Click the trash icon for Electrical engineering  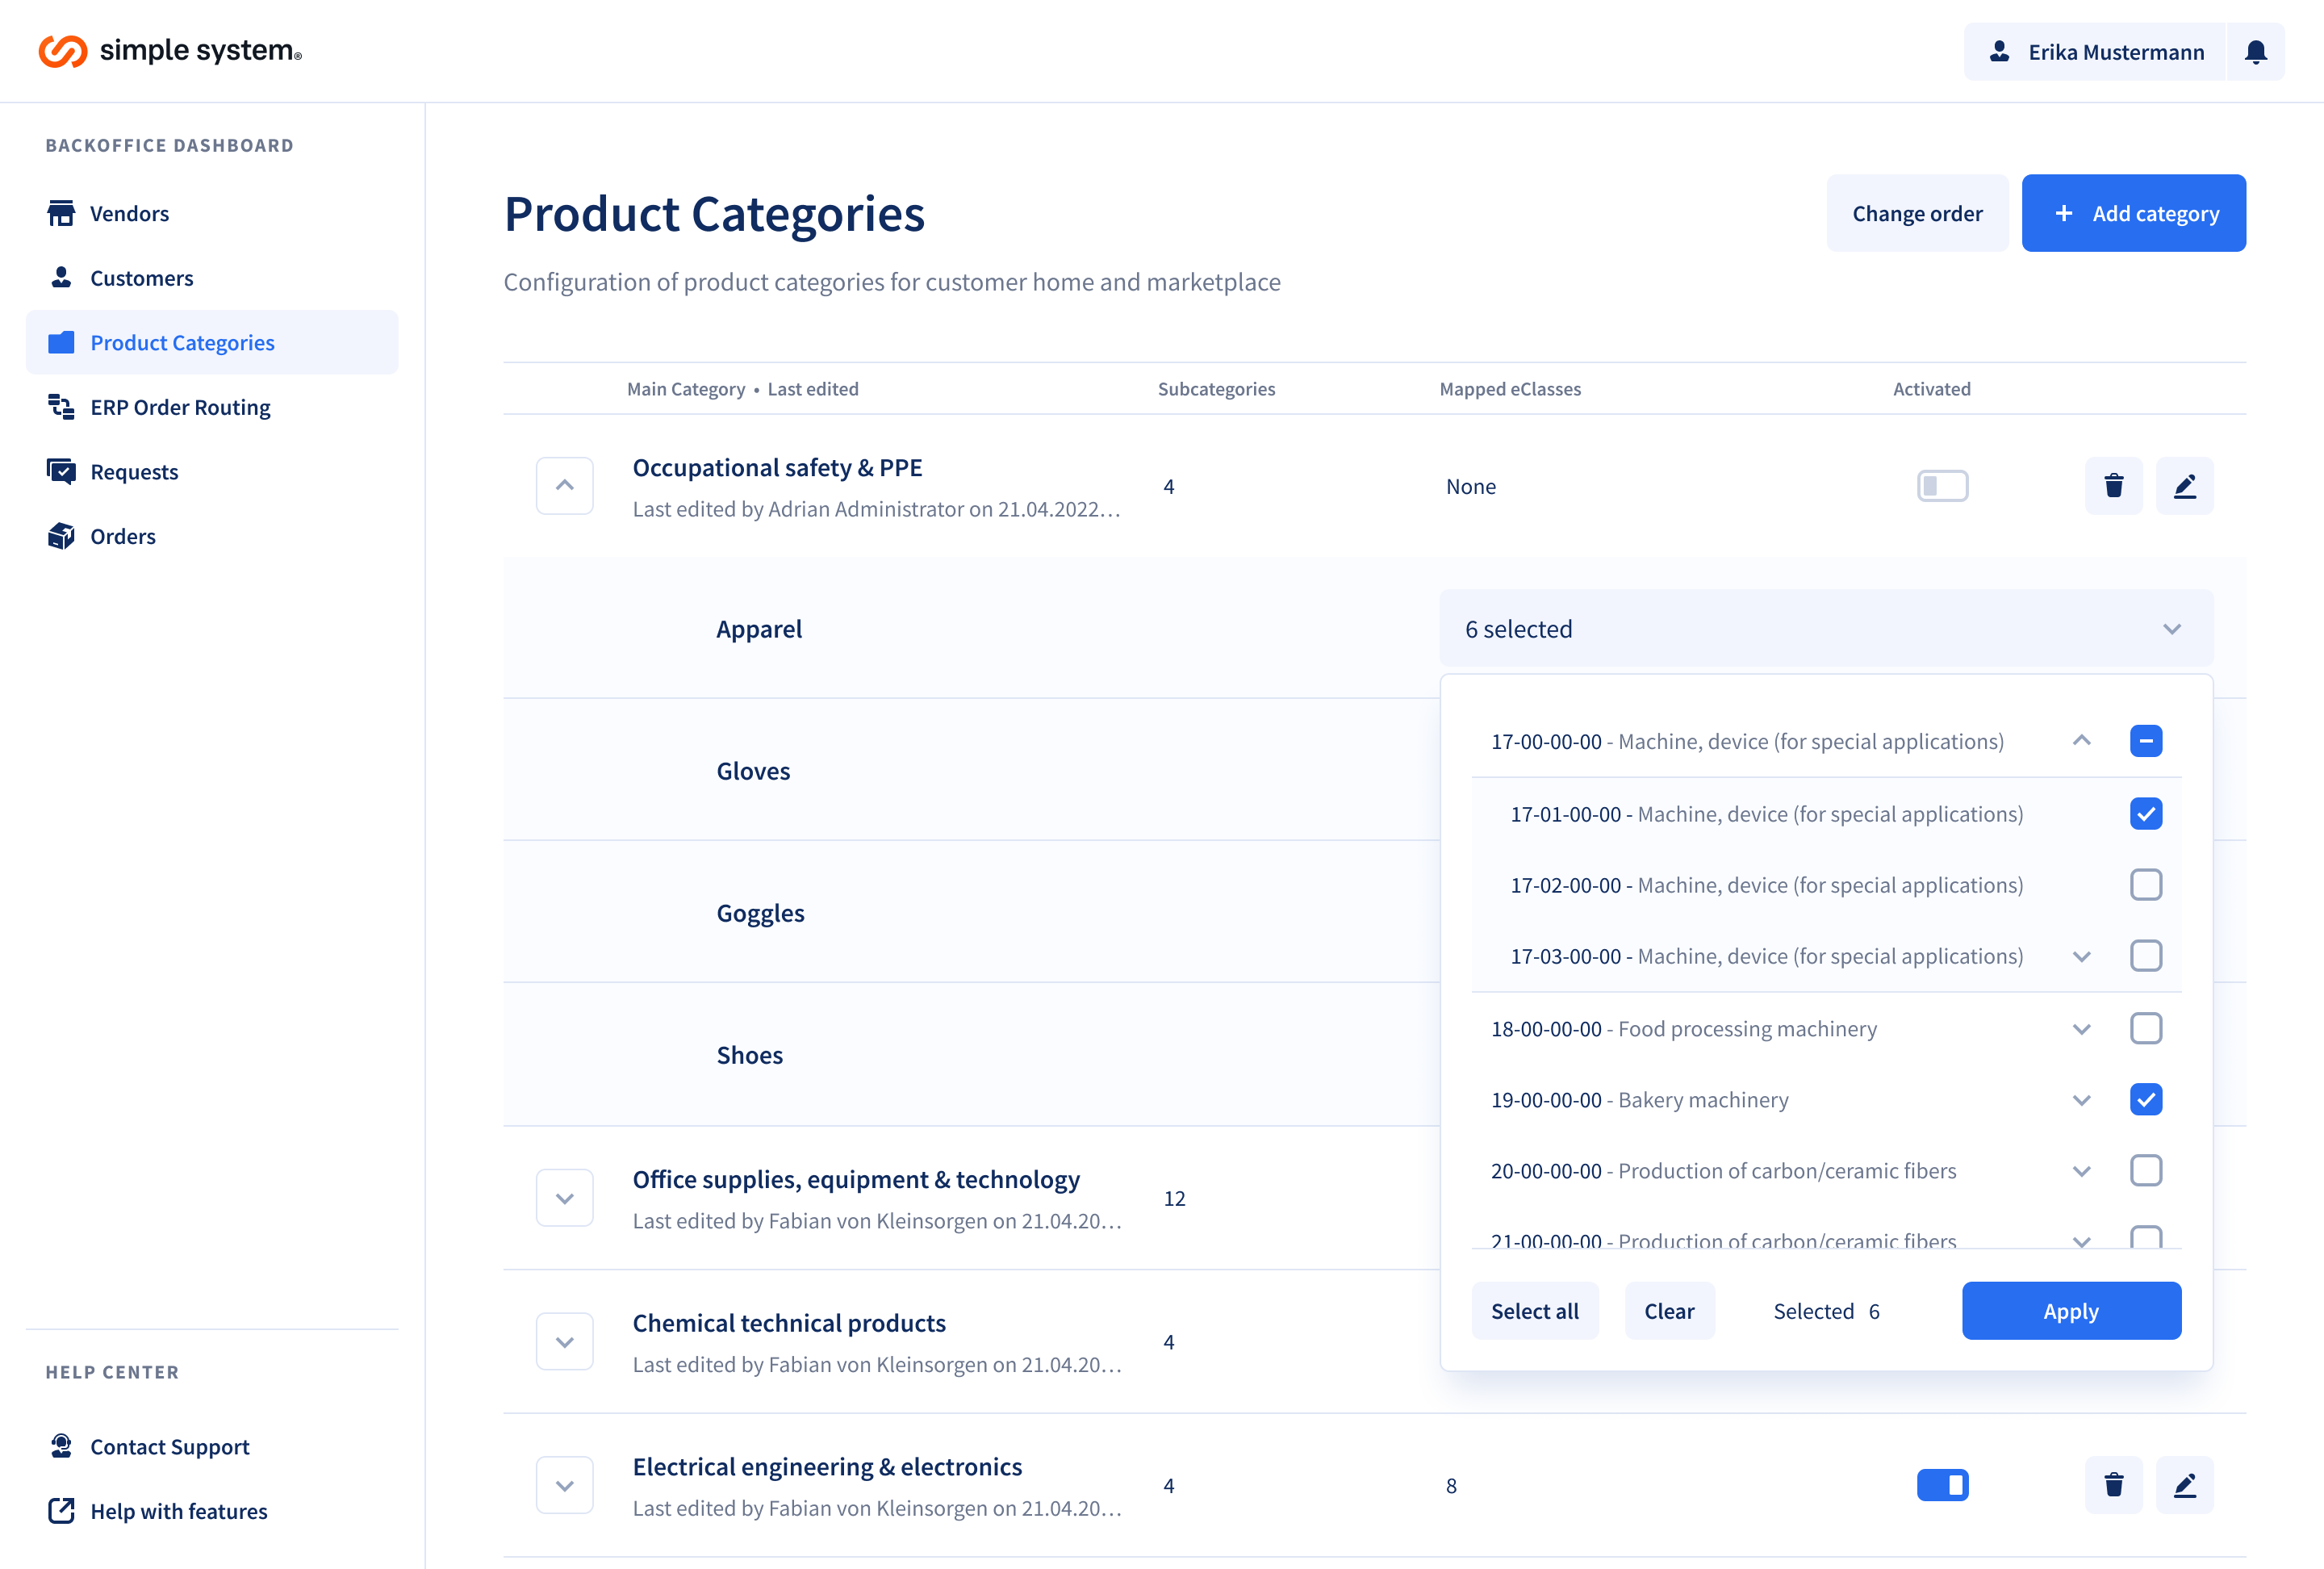(x=2113, y=1485)
